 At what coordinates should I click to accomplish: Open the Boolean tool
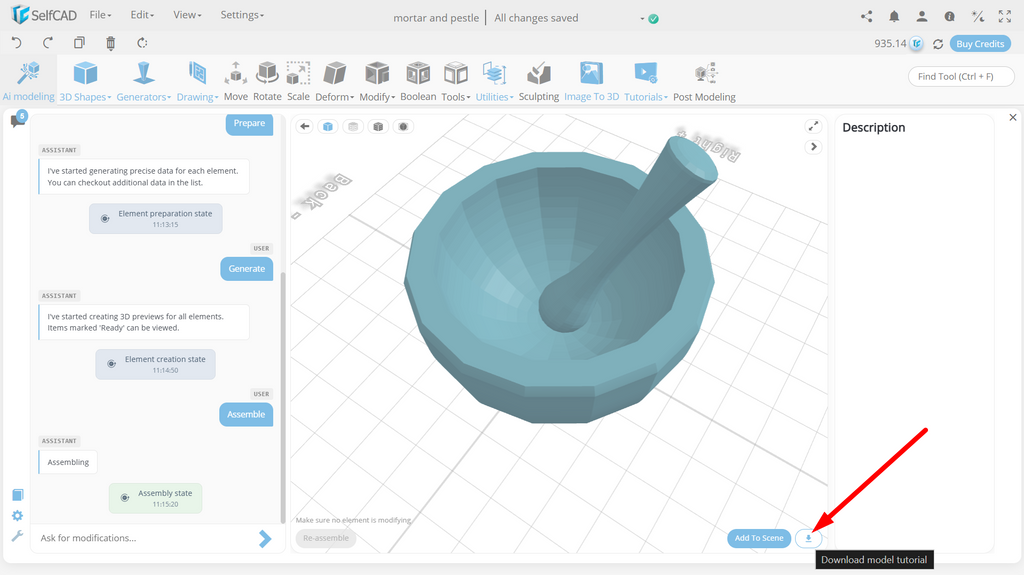coord(418,81)
